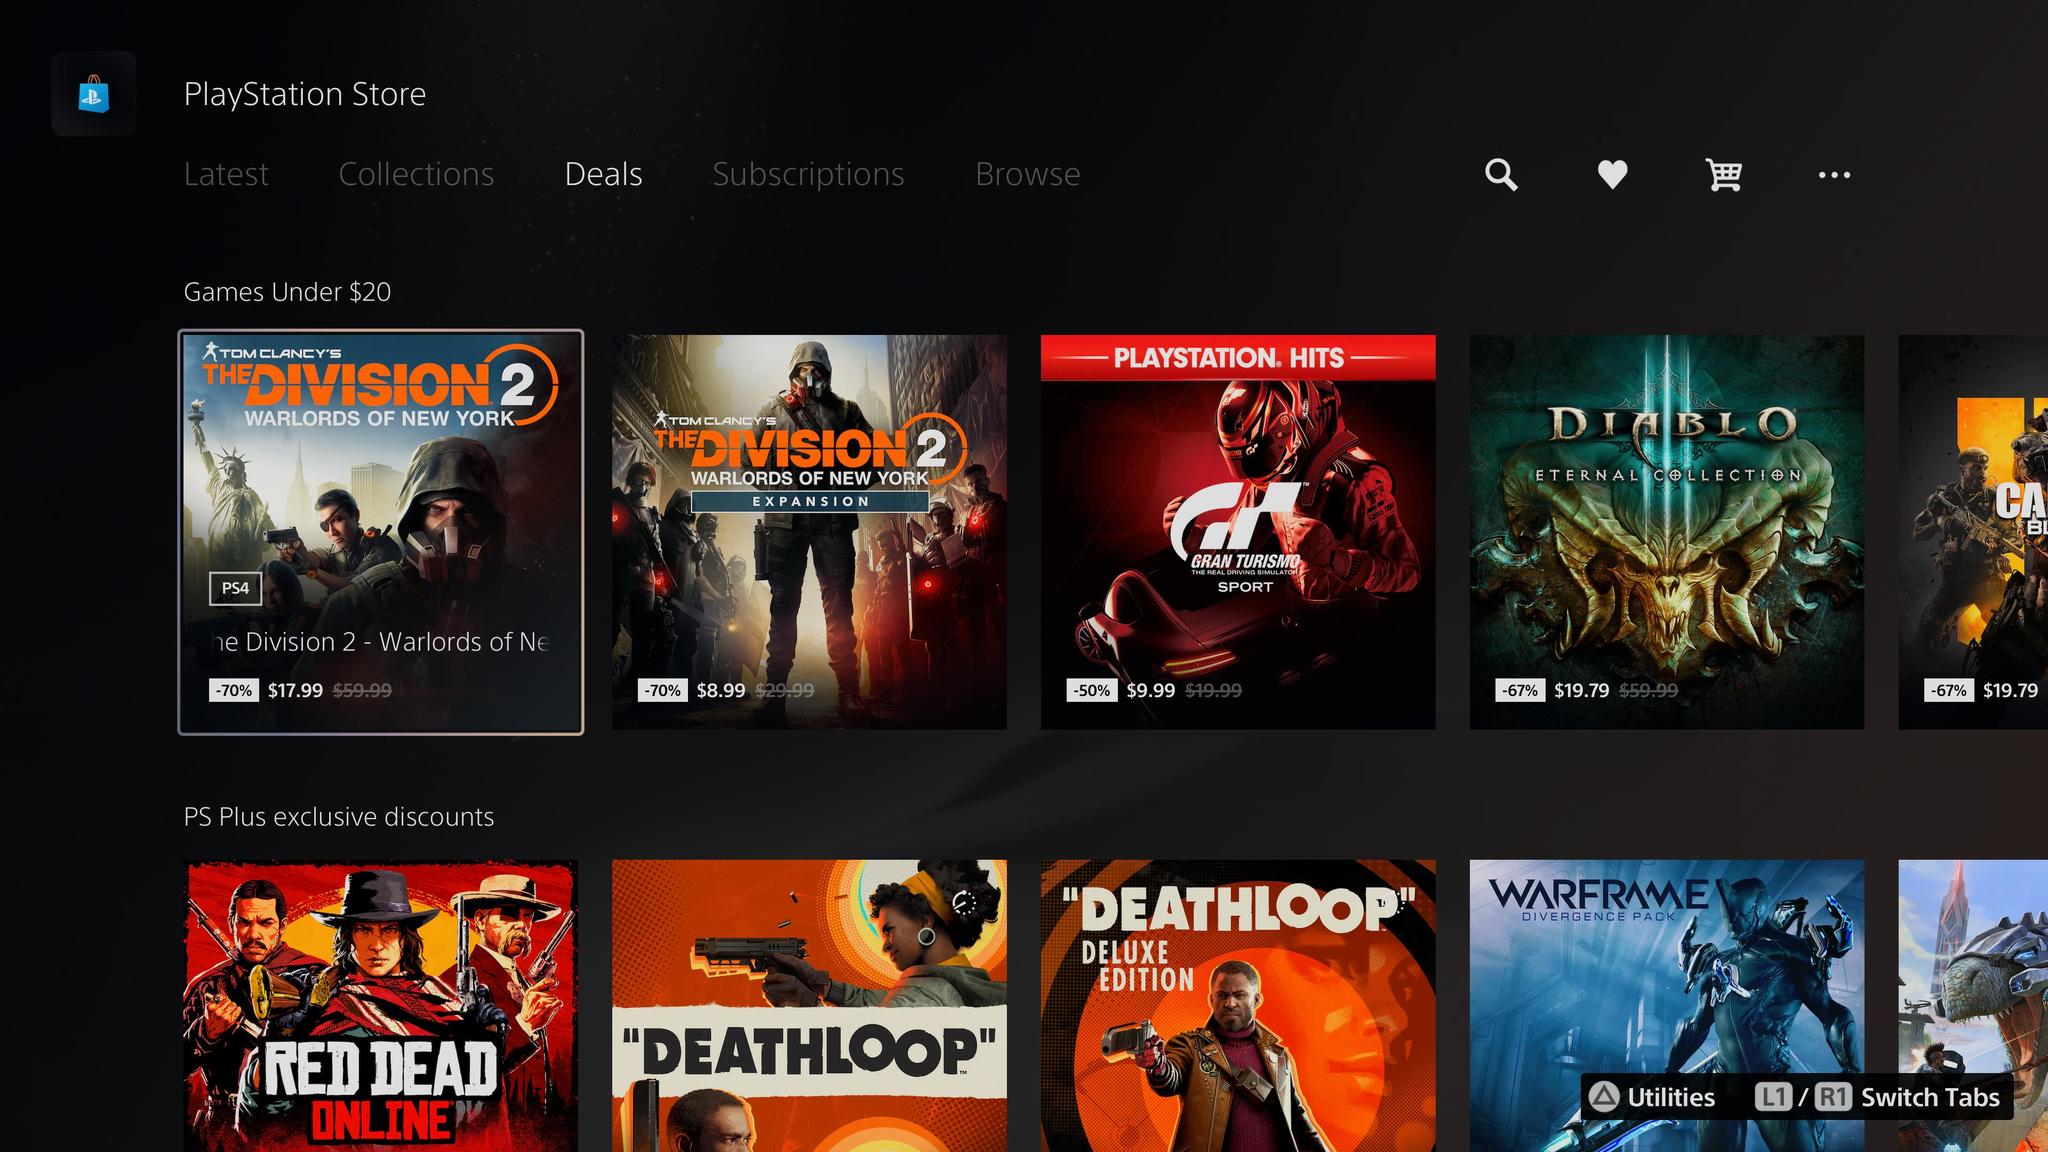Click the $17.99 price on Division 2

295,690
